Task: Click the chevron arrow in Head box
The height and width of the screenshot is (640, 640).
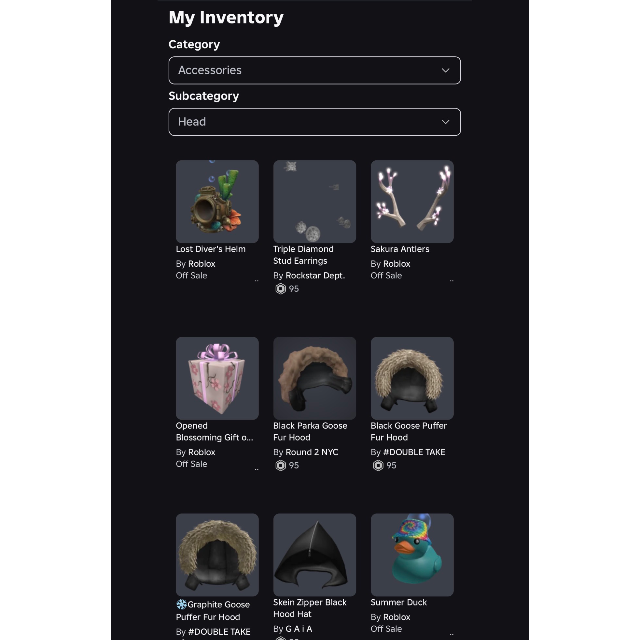Action: 445,122
